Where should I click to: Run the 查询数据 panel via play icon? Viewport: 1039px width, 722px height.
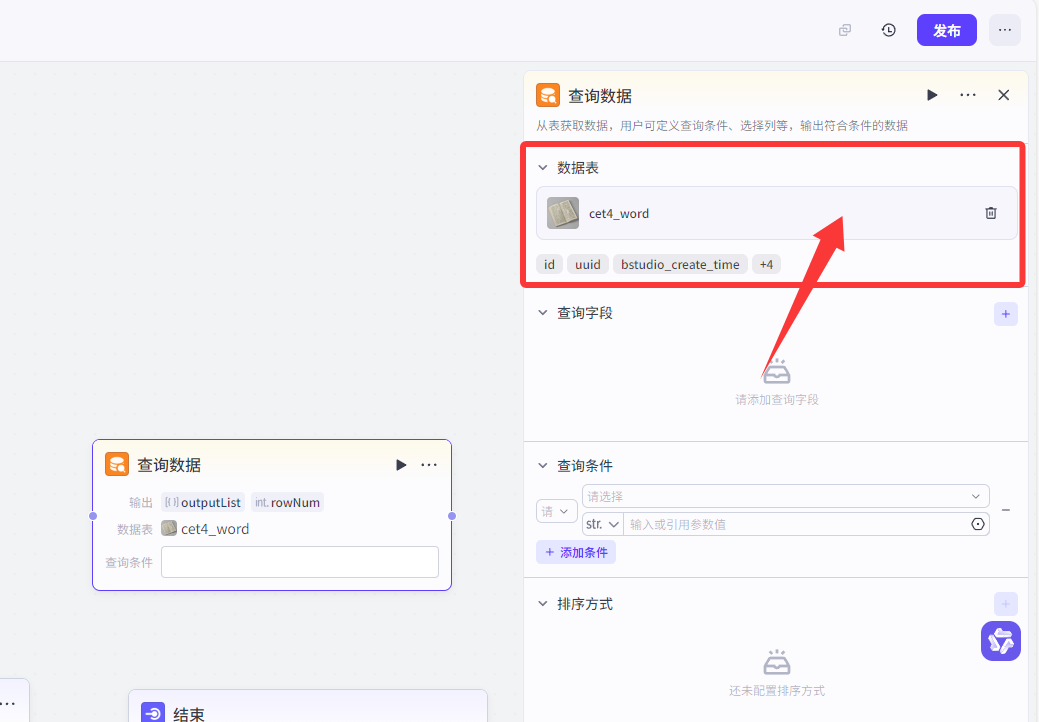click(932, 94)
